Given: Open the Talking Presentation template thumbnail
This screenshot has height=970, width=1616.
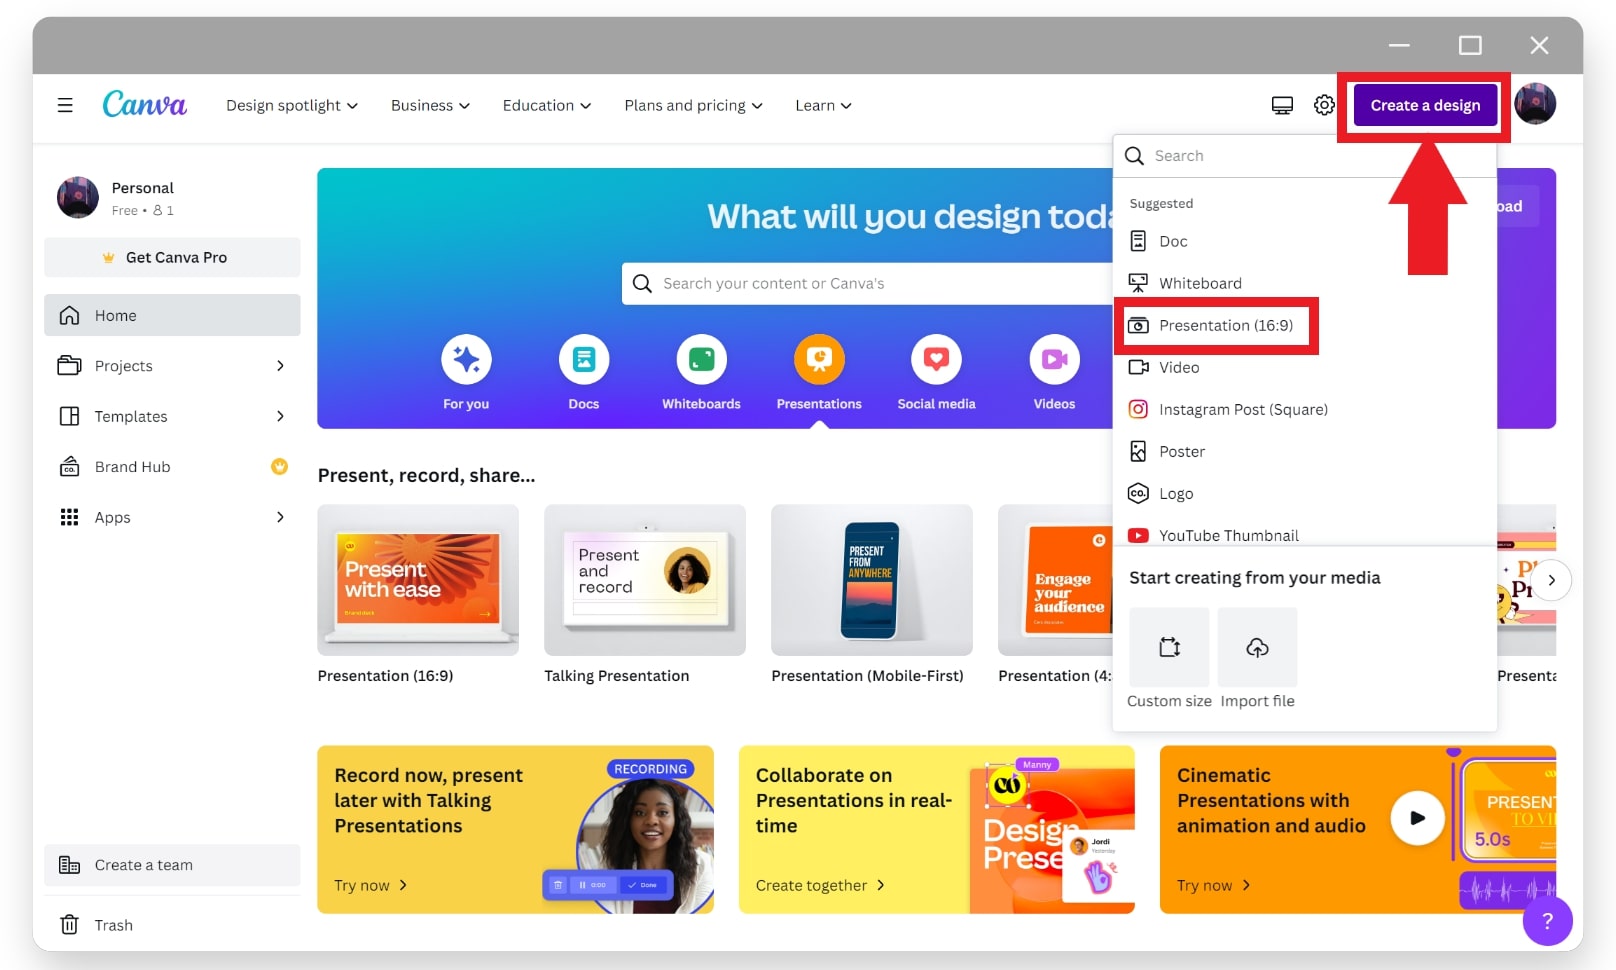Looking at the screenshot, I should tap(644, 580).
